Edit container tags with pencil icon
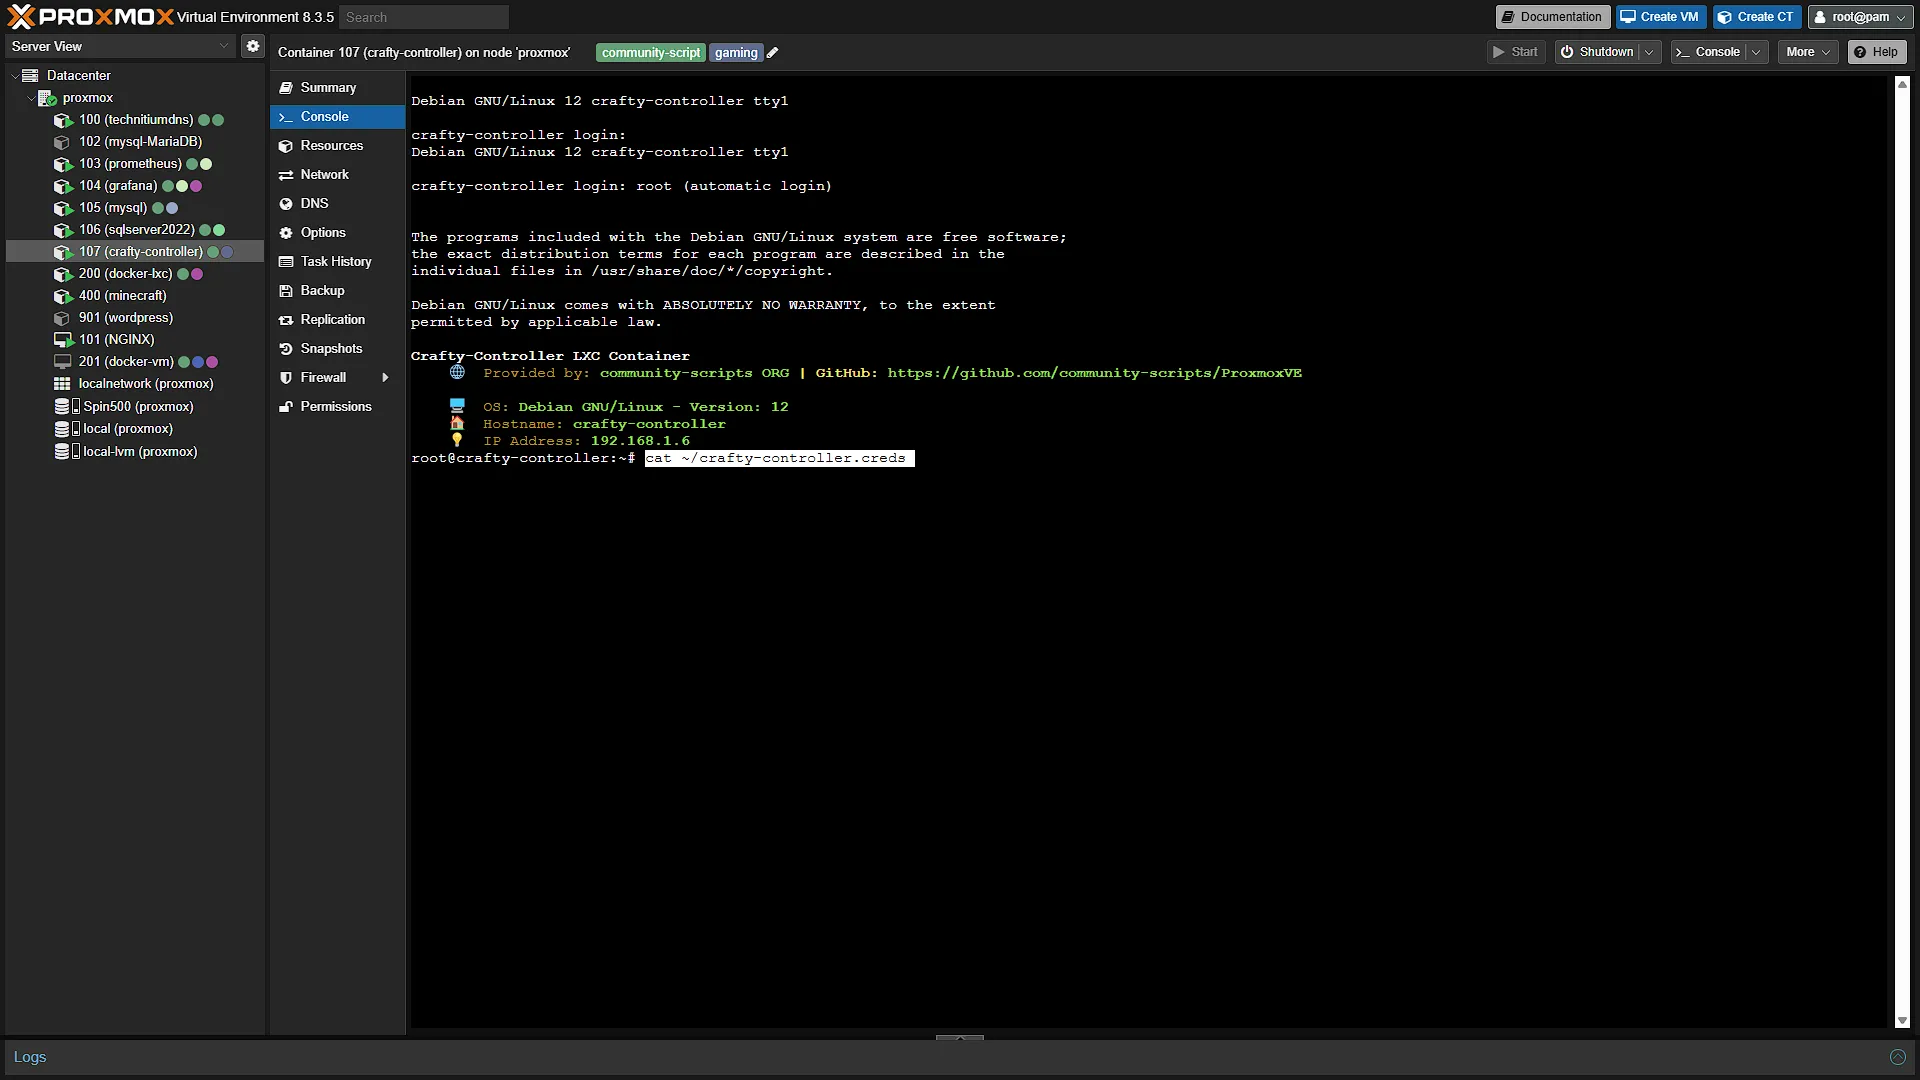Viewport: 1920px width, 1080px height. tap(772, 53)
